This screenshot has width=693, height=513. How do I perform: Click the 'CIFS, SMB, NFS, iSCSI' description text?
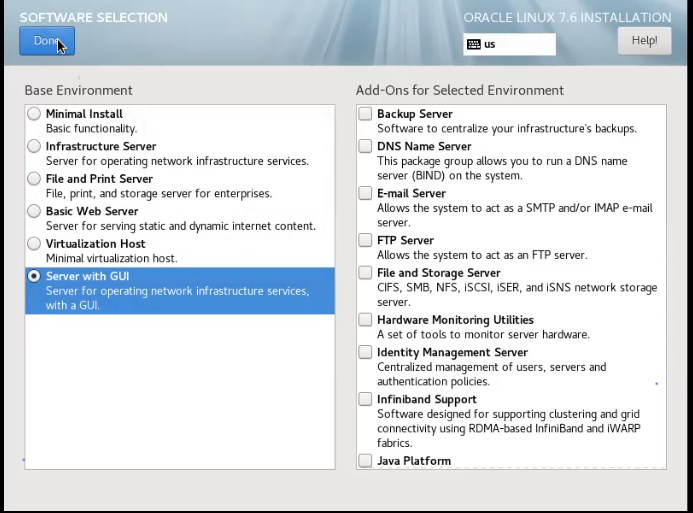coord(517,295)
